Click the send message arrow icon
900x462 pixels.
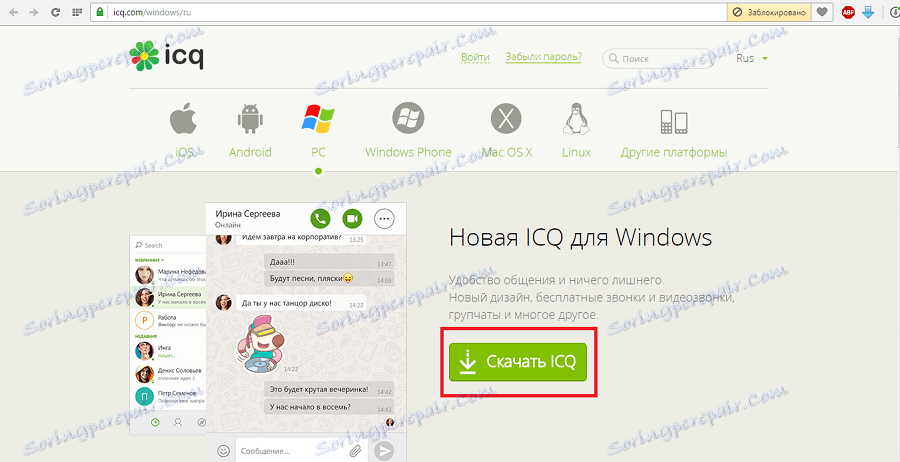tap(384, 451)
